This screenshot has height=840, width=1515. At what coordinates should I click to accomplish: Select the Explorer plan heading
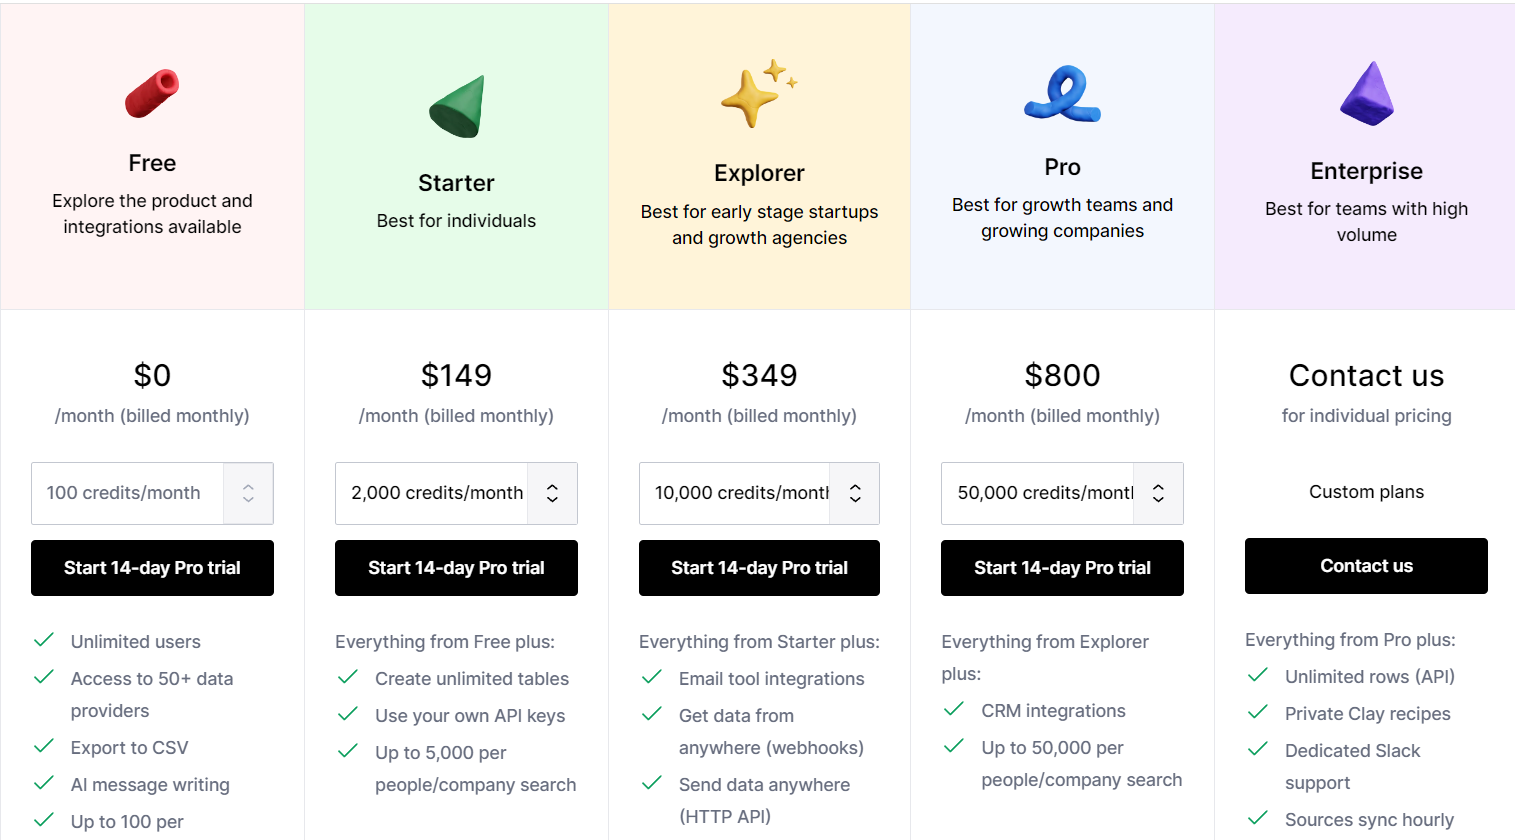point(759,173)
